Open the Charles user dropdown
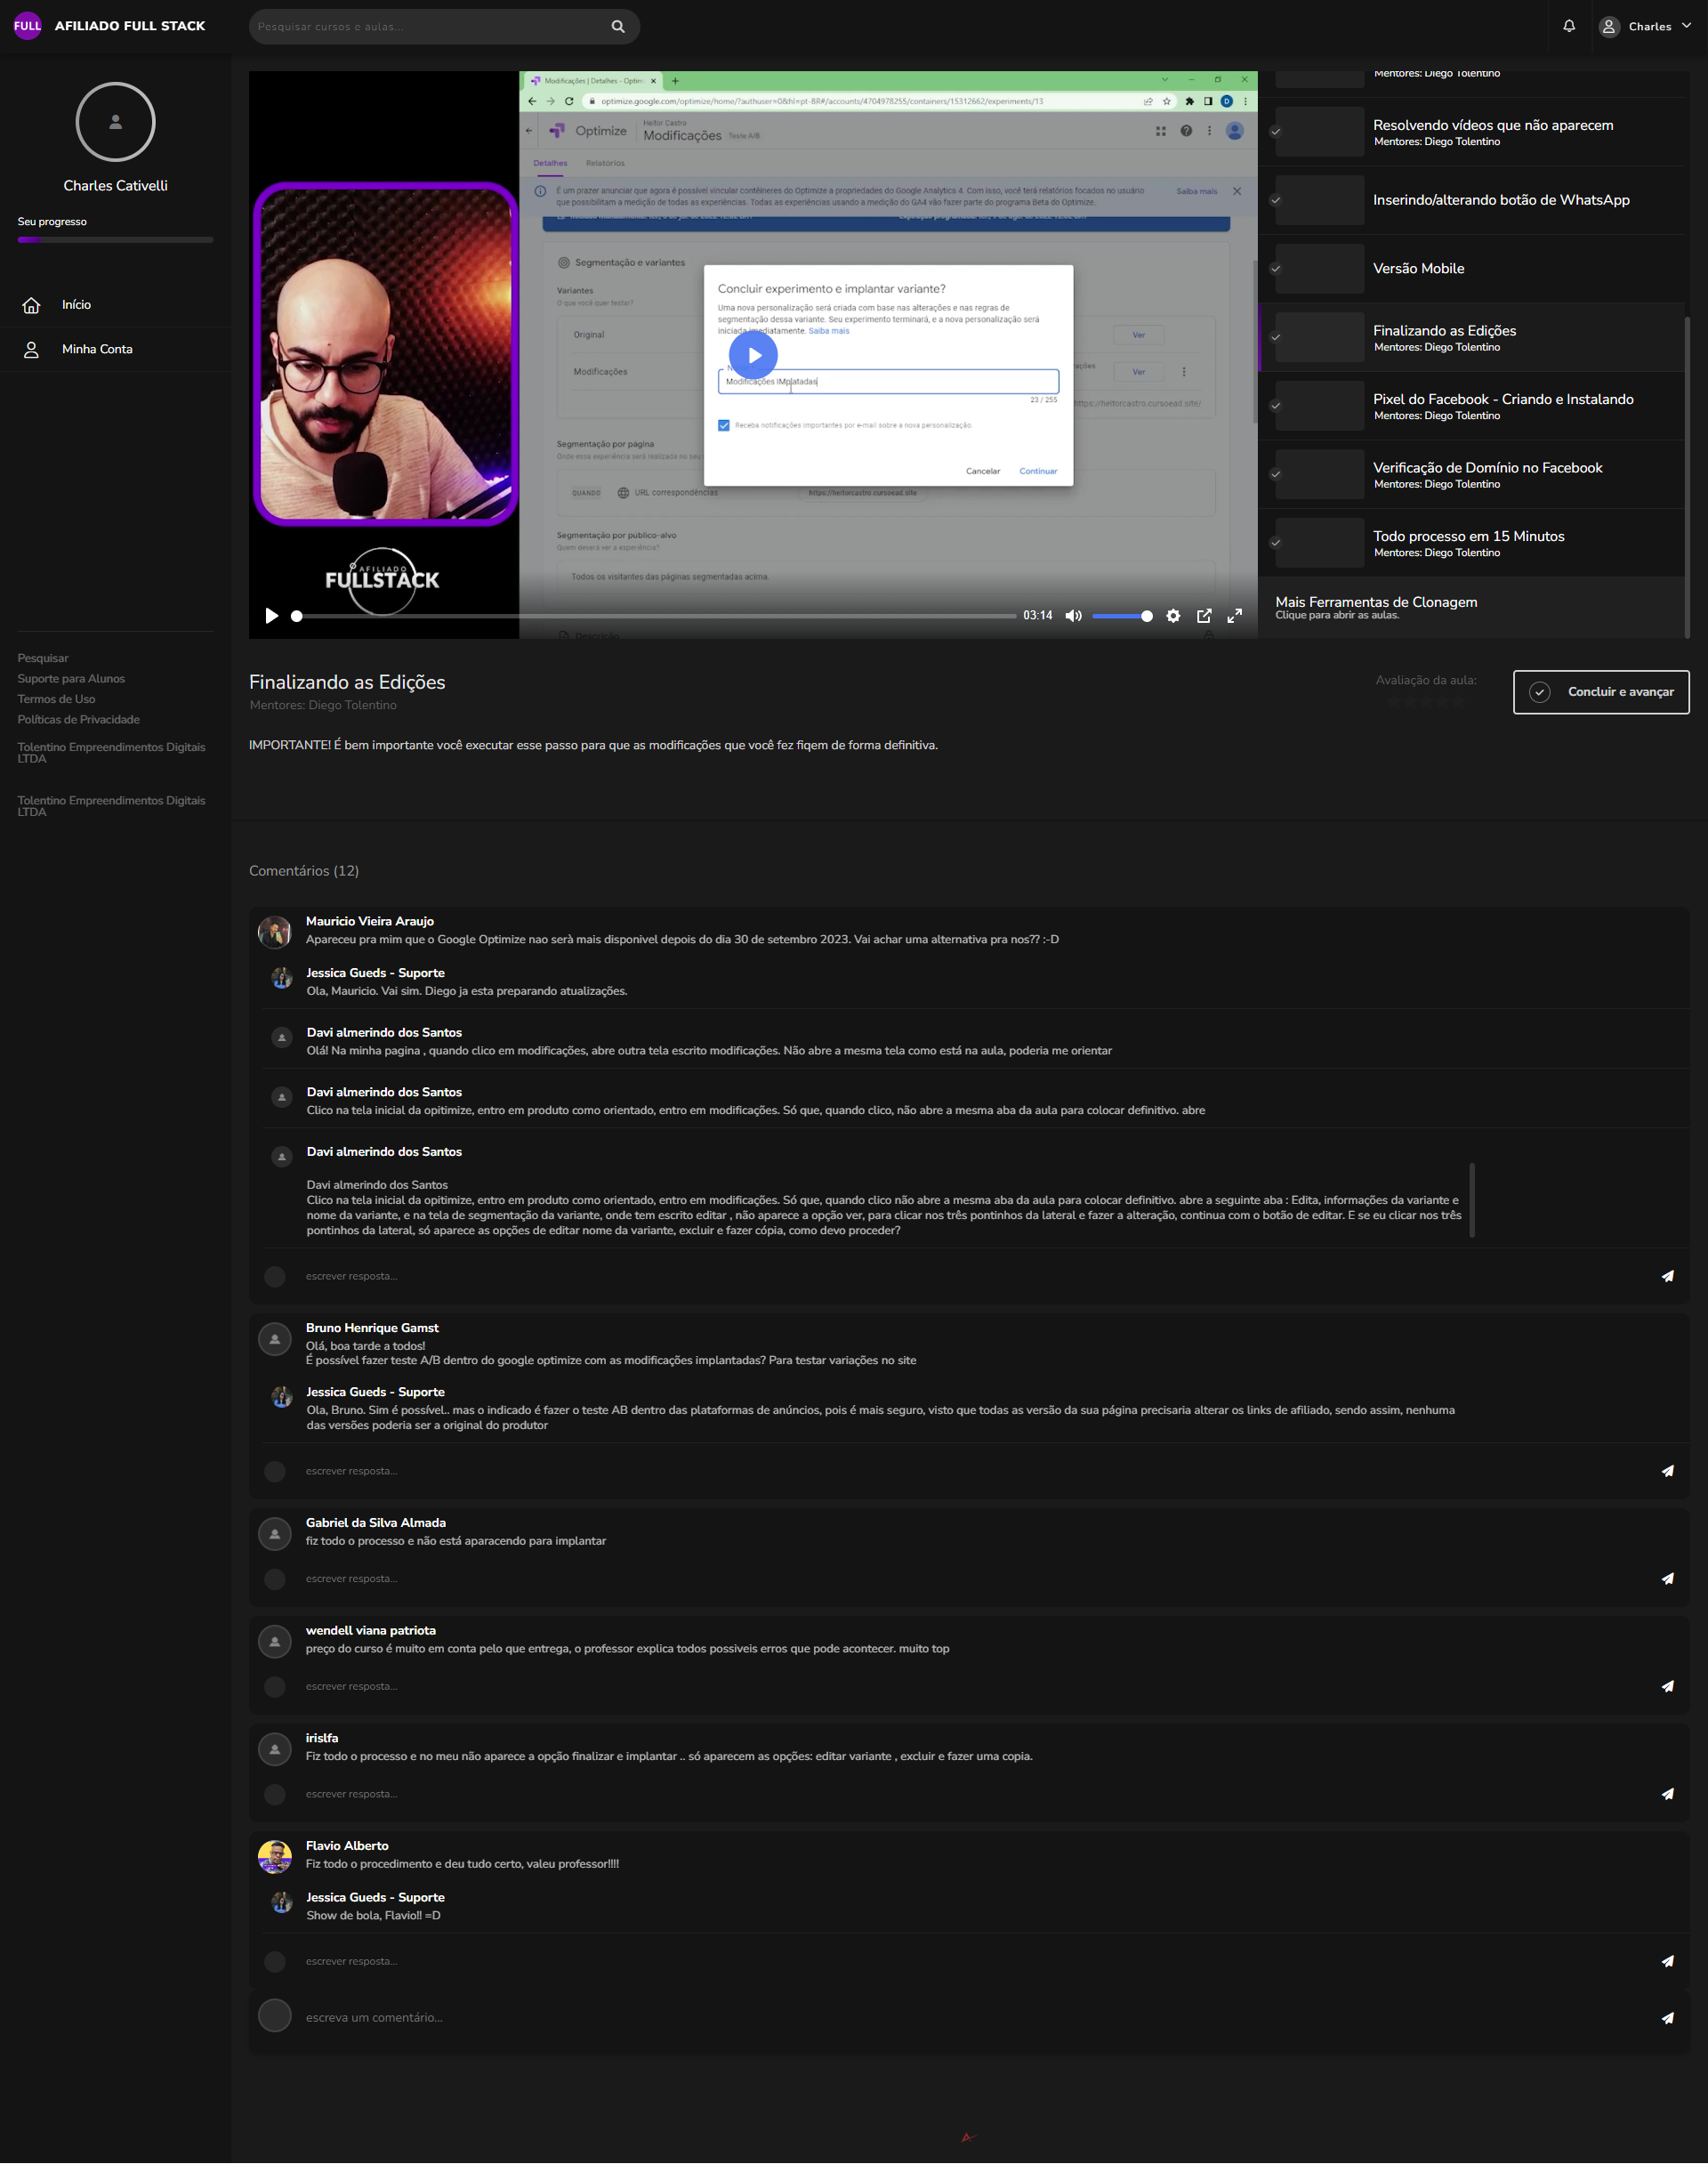 pos(1645,27)
